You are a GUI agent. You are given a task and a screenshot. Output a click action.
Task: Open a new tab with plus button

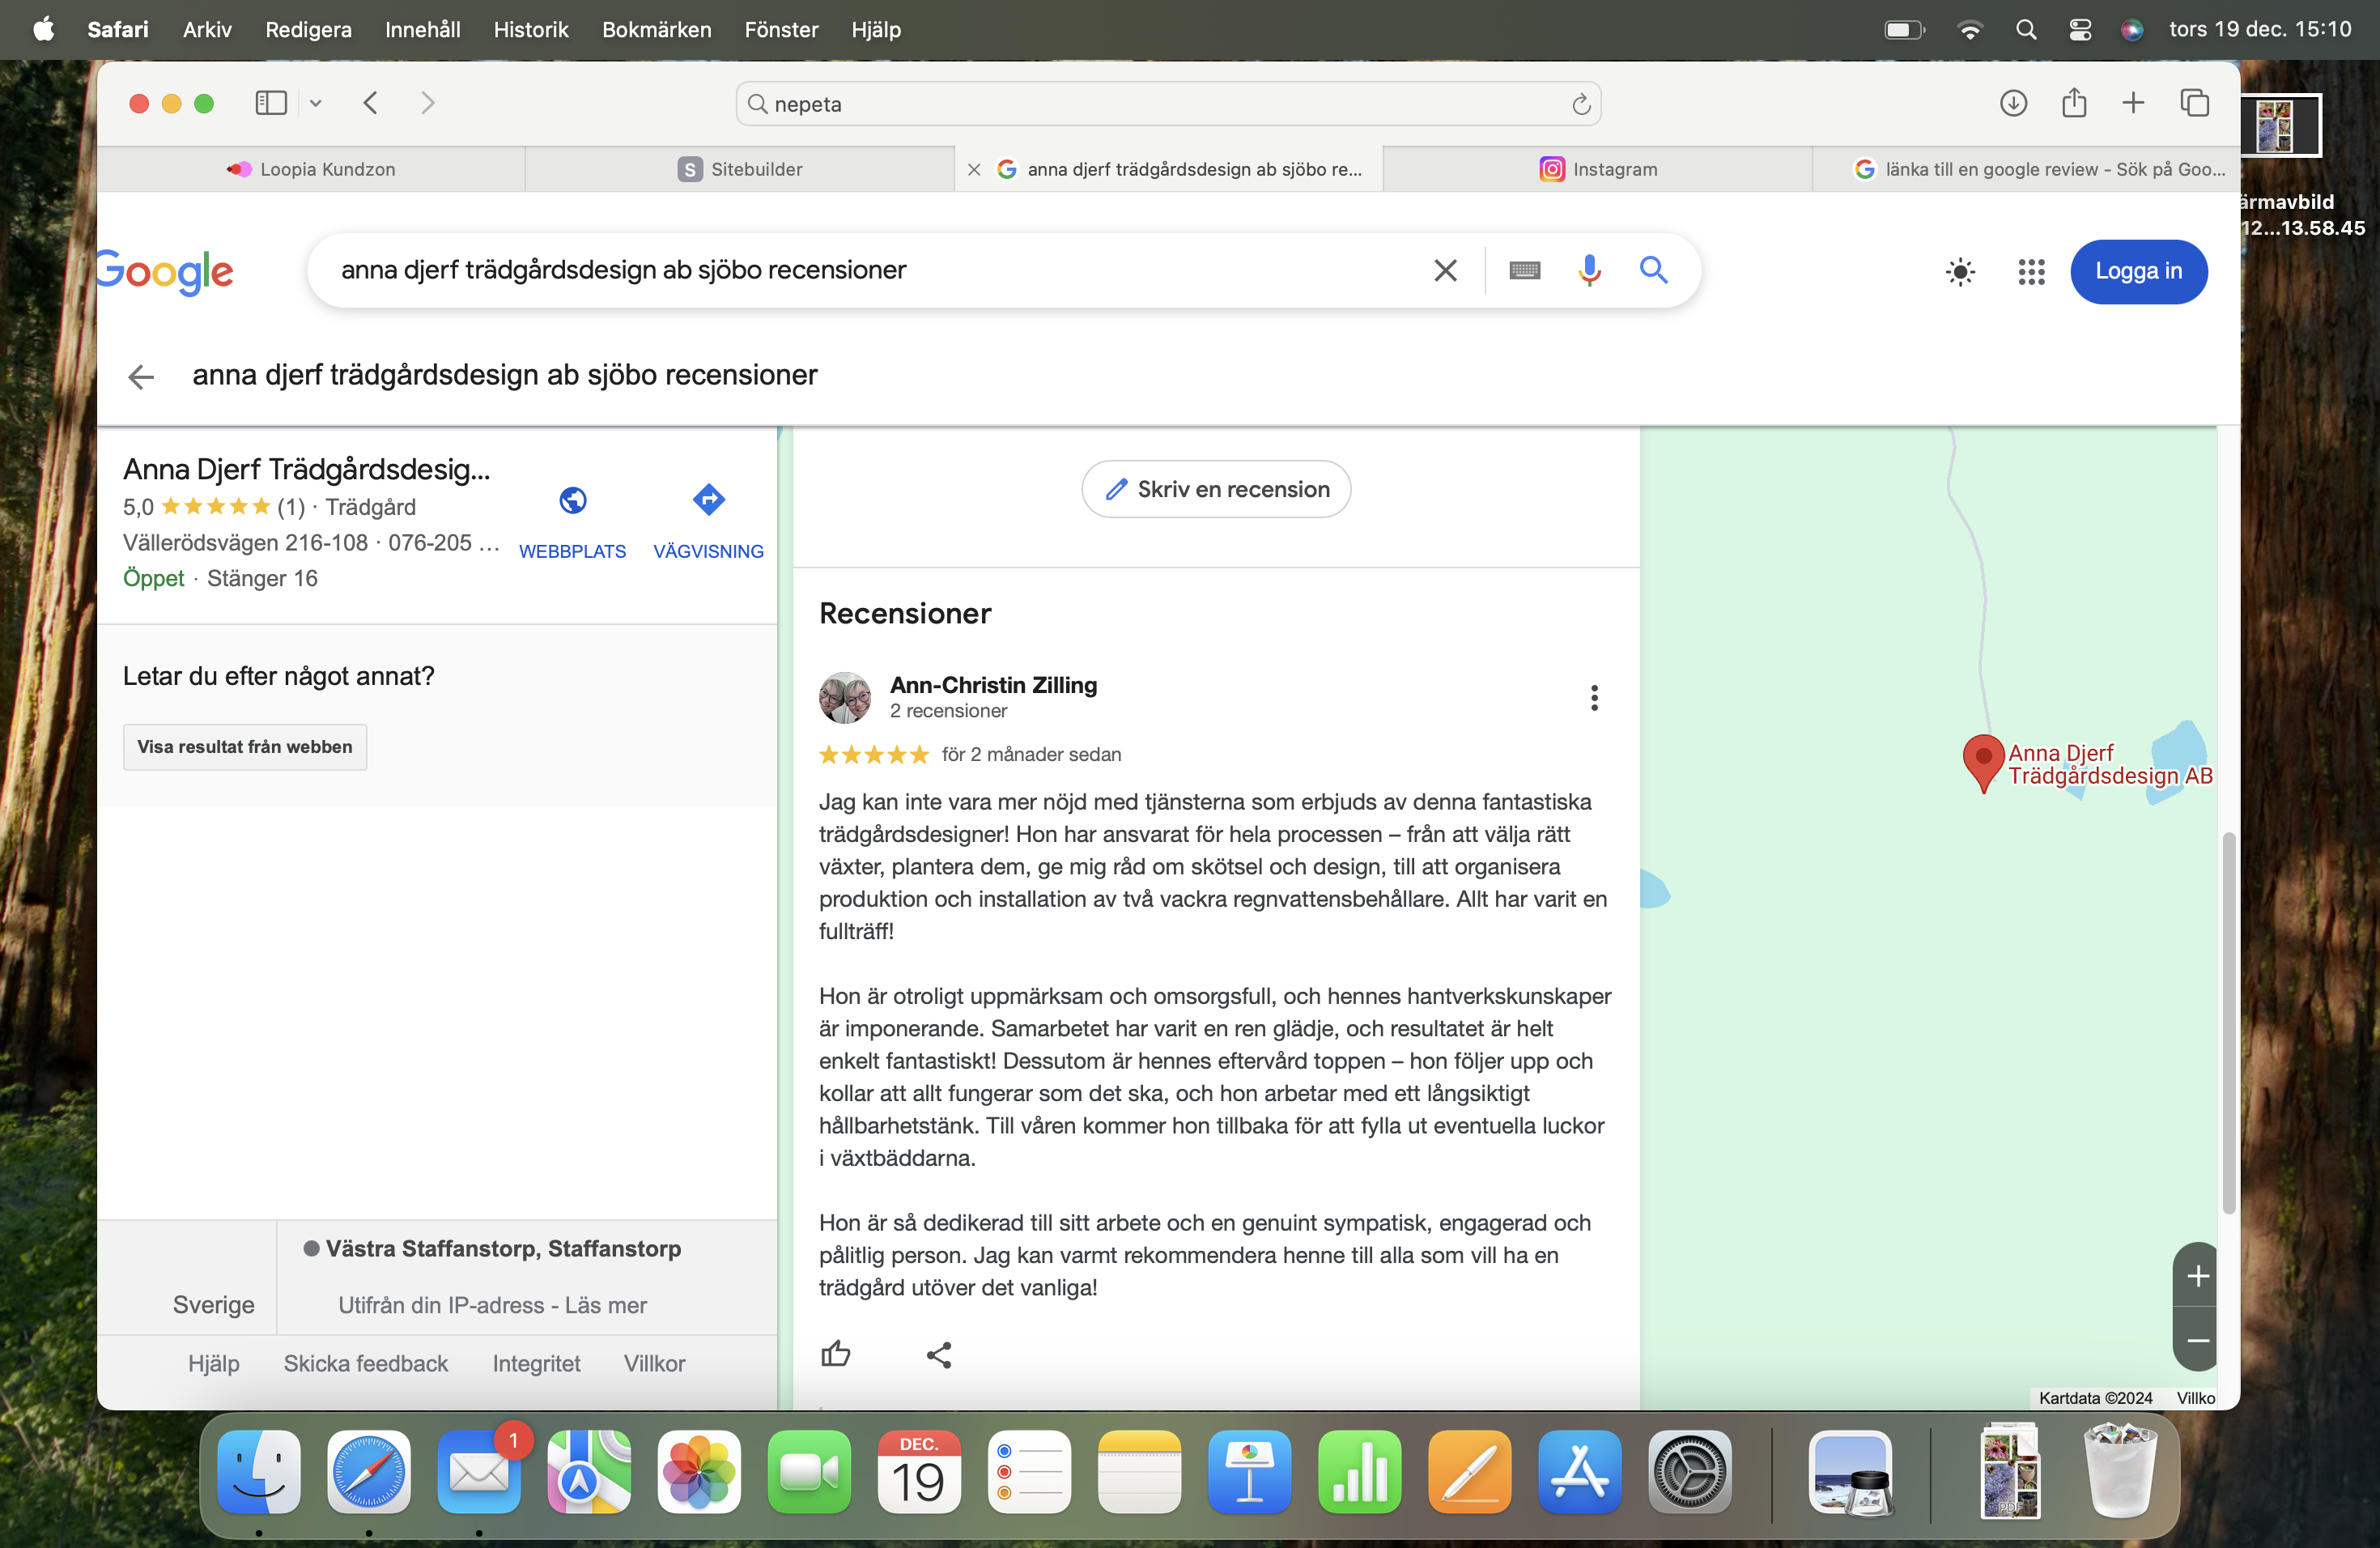point(2133,103)
